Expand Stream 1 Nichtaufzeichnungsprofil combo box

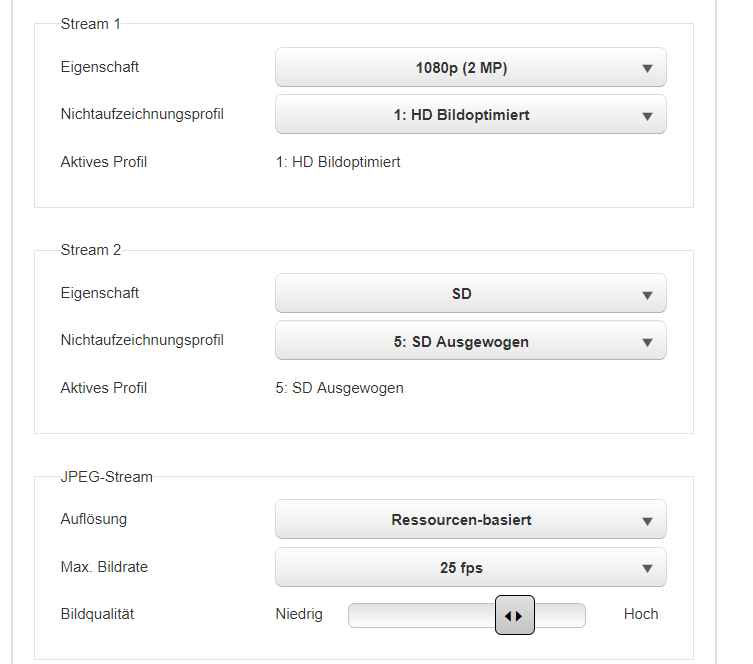(470, 115)
